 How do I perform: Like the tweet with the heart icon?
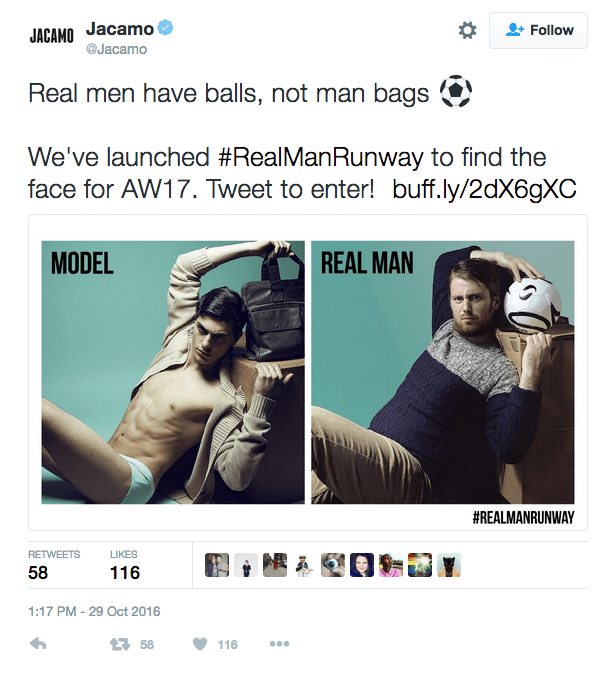(201, 644)
